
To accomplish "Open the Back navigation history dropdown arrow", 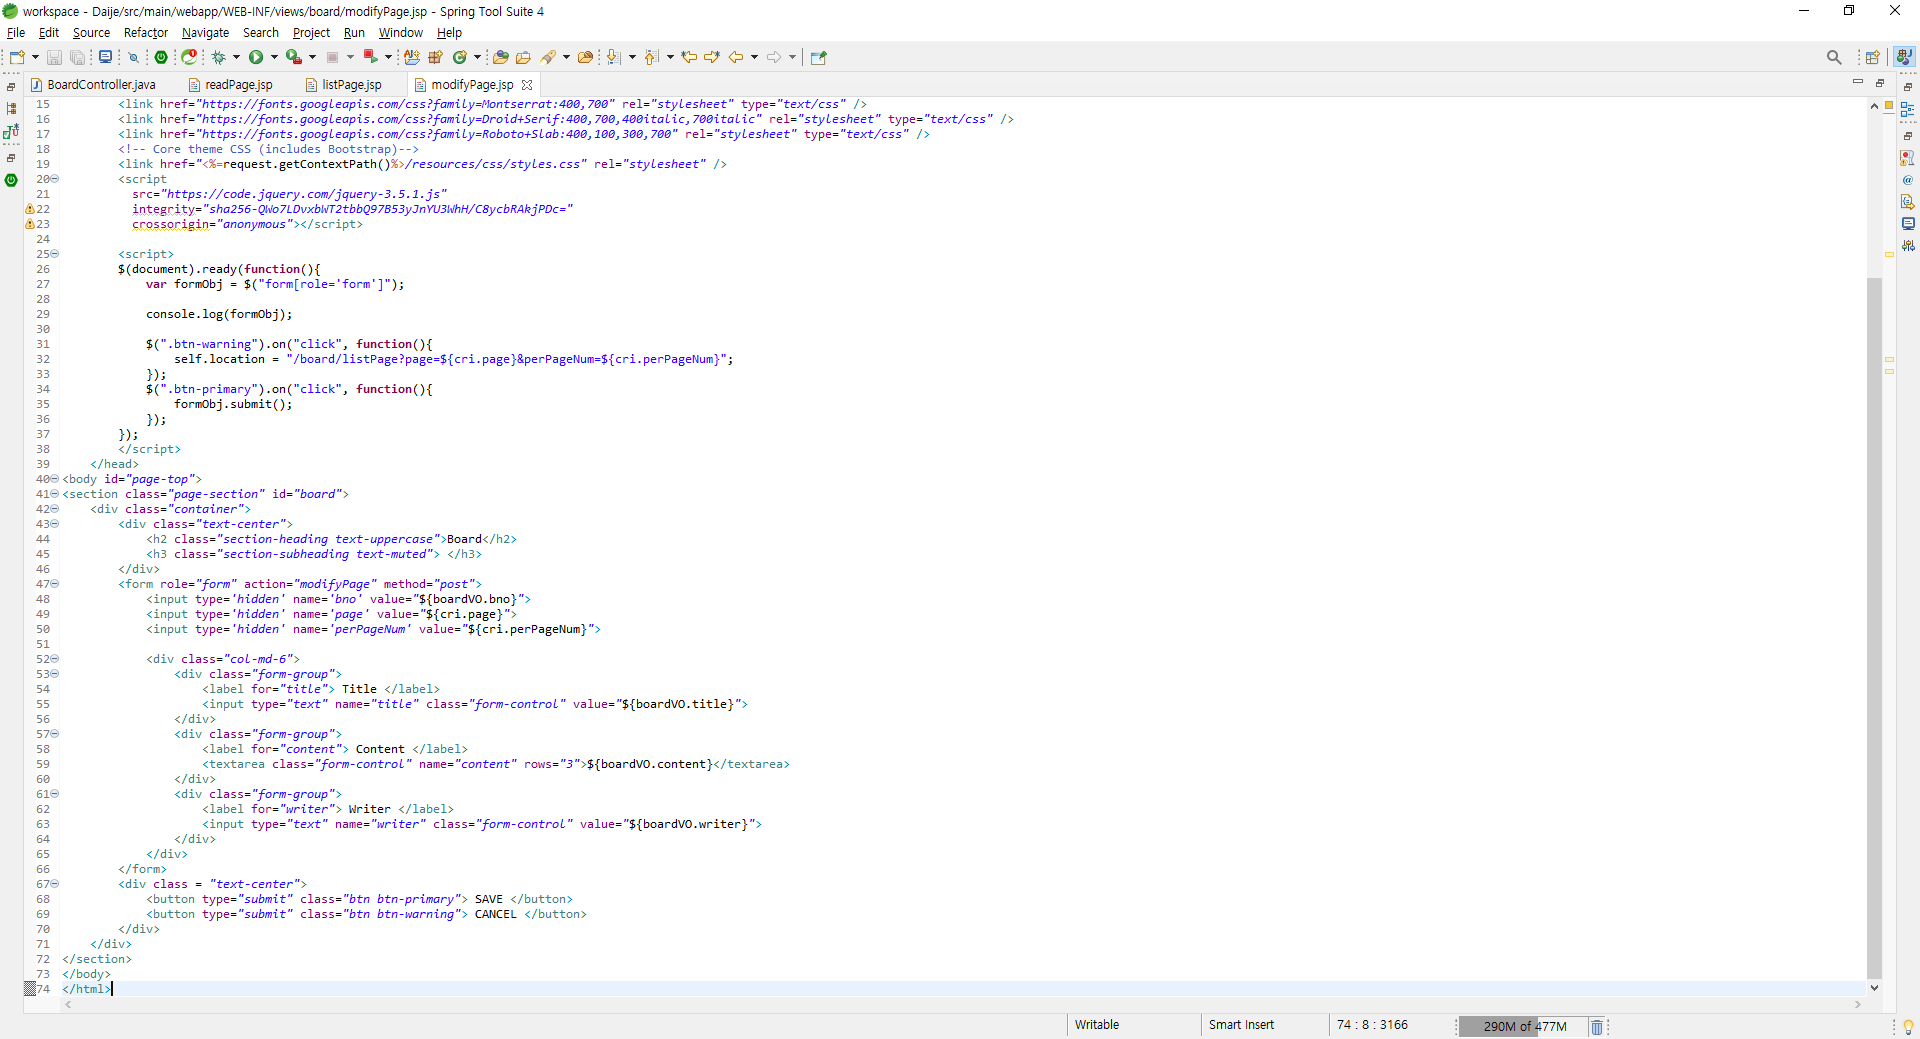I will click(755, 57).
